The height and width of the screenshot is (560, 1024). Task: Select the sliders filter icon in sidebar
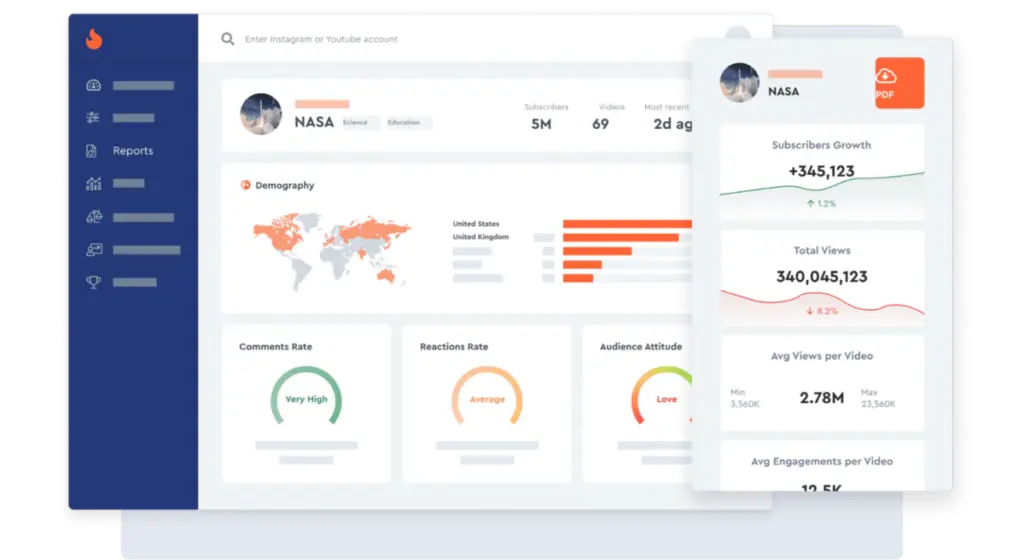click(x=93, y=117)
